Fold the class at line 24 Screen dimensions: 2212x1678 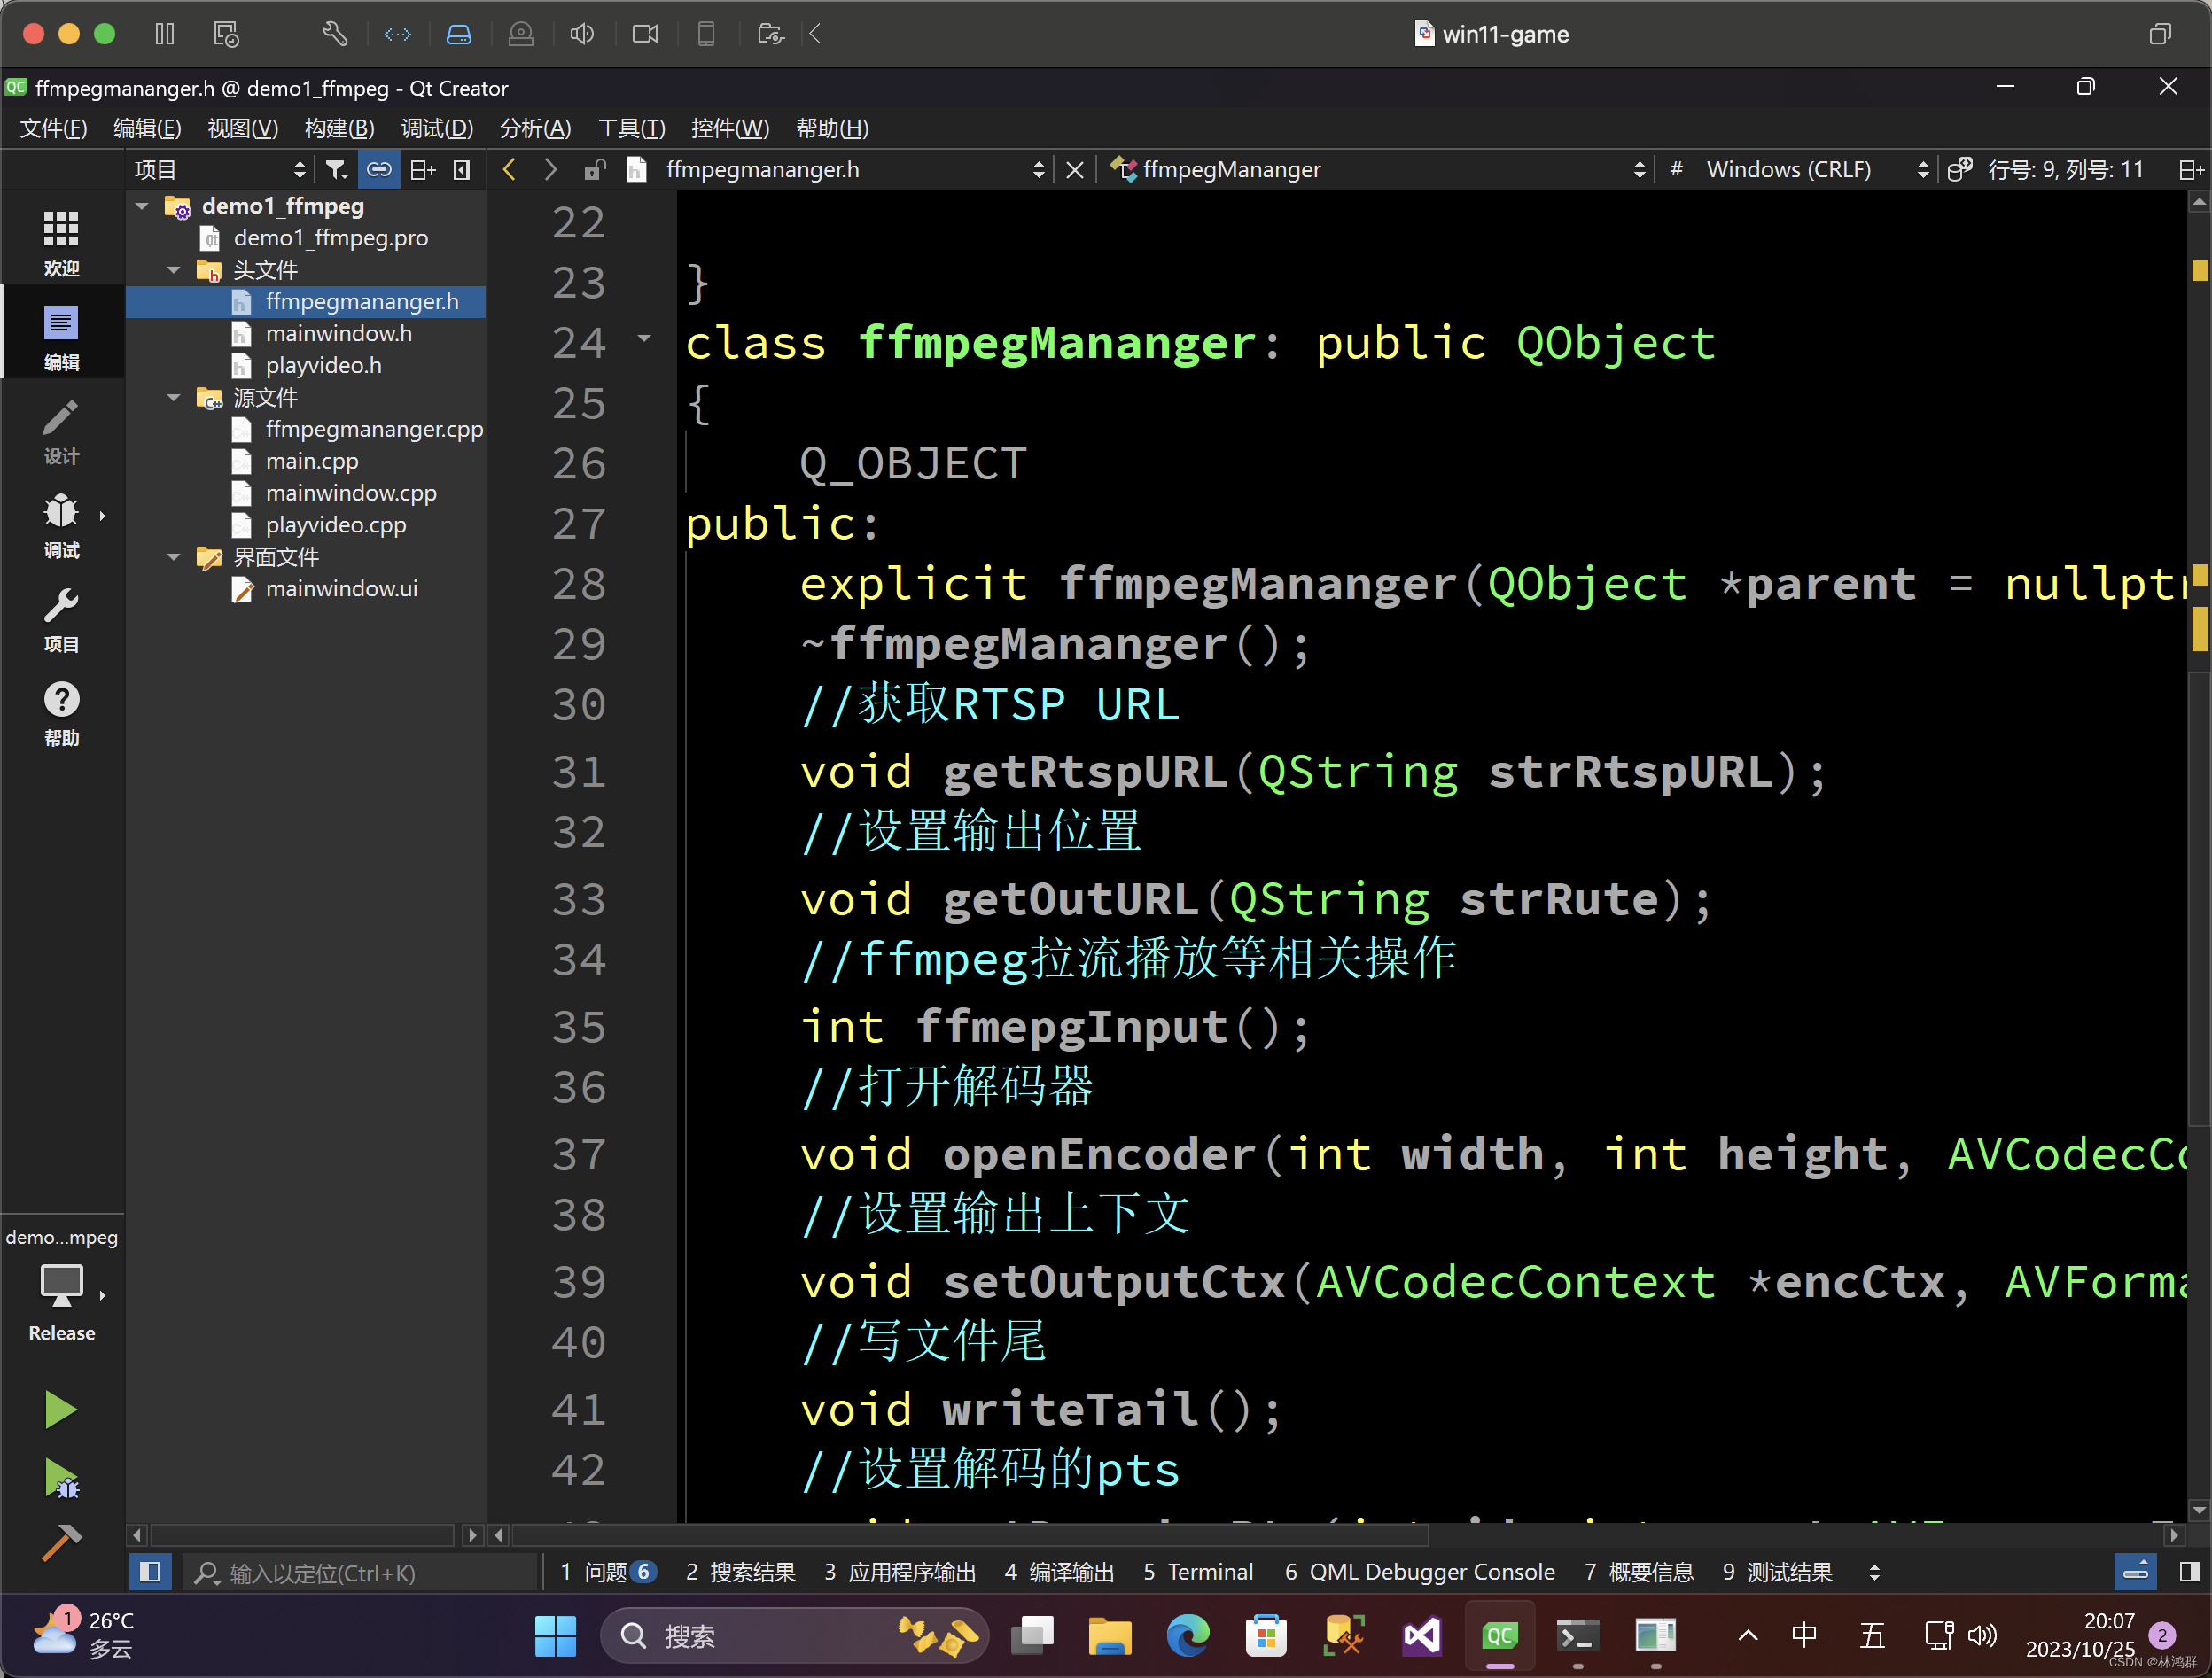click(645, 339)
